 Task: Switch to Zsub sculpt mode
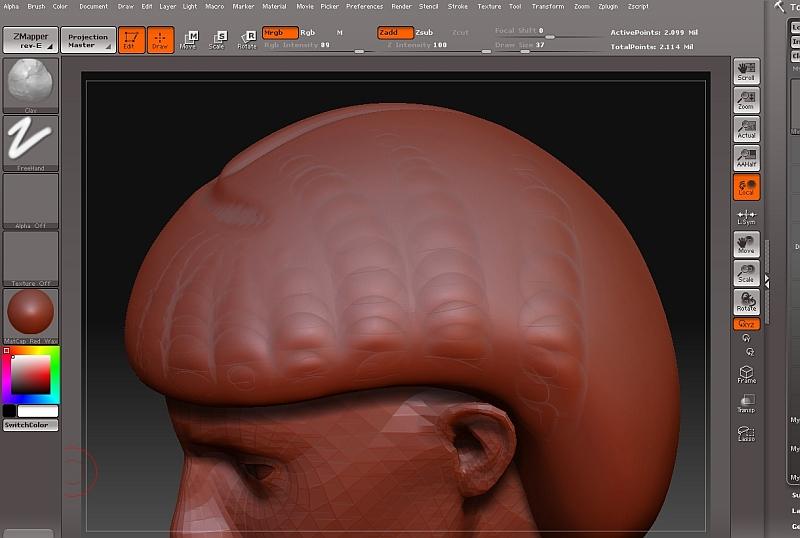[424, 33]
